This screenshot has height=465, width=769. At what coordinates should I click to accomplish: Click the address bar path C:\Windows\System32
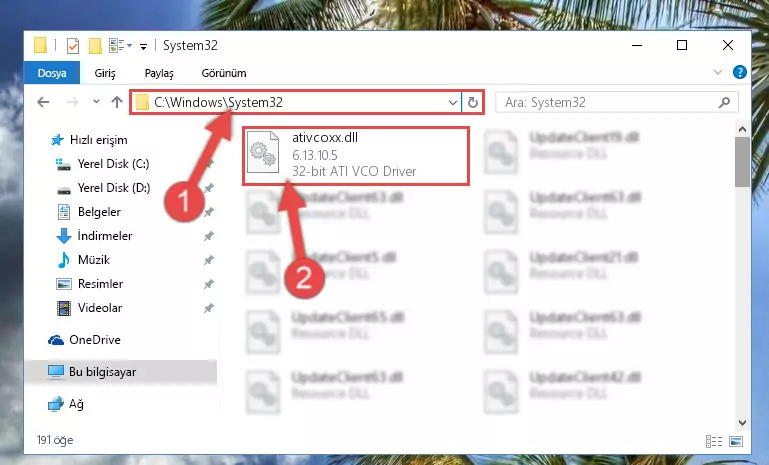[x=218, y=102]
